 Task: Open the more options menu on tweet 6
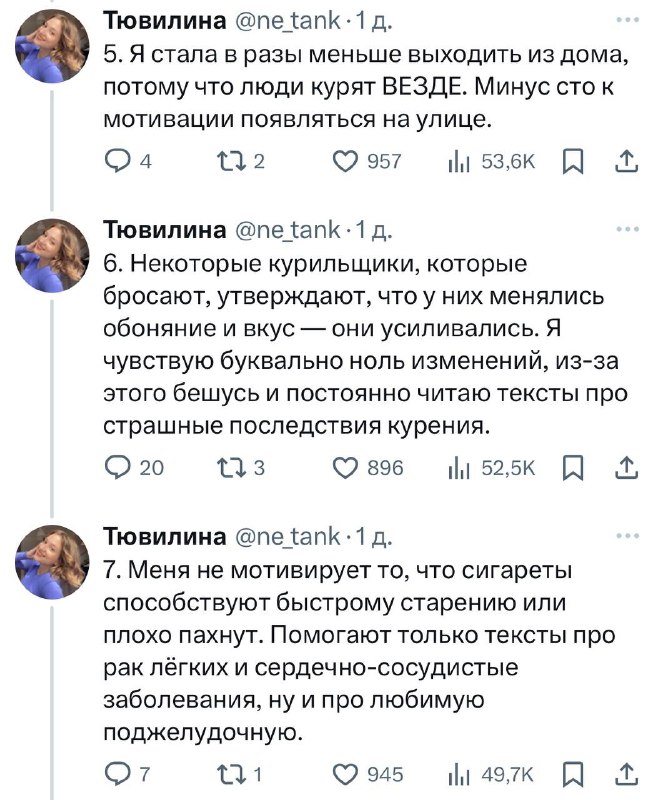click(627, 230)
